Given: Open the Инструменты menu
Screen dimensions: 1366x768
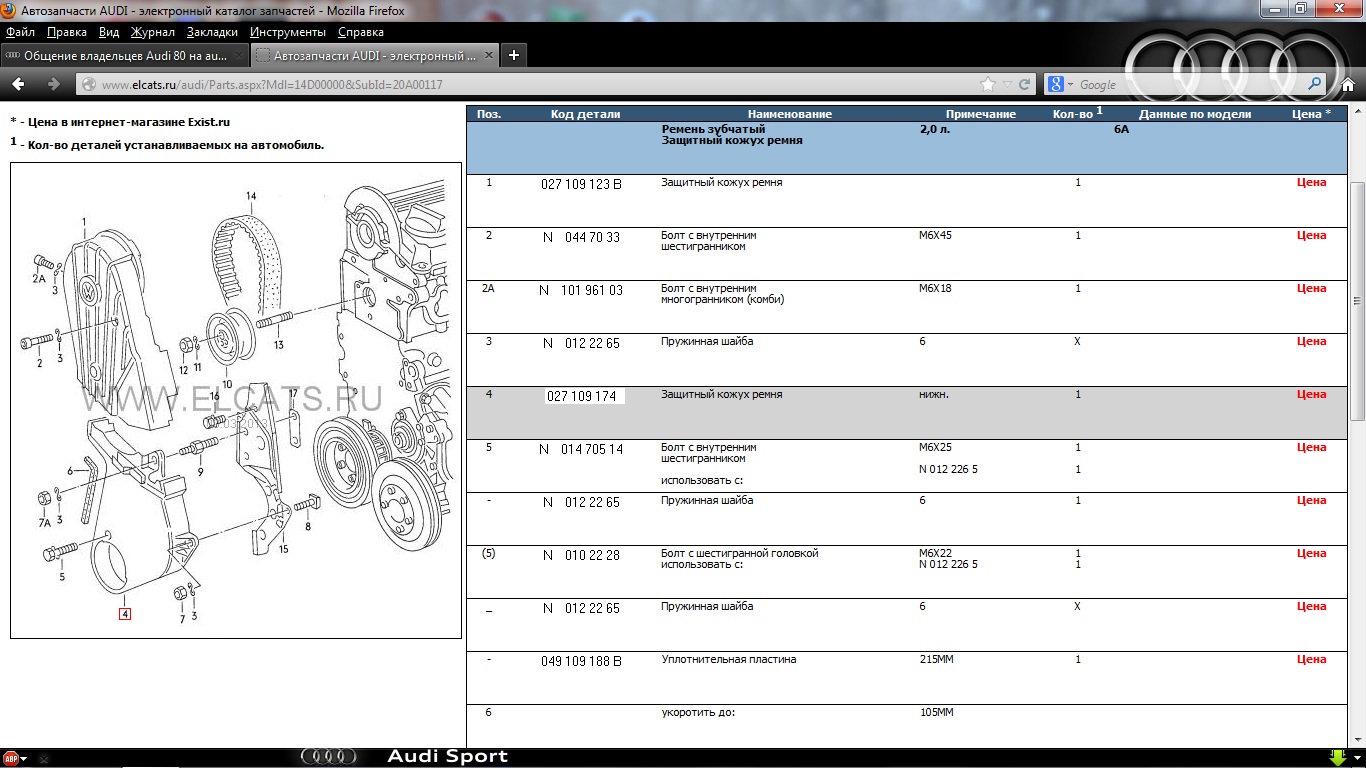Looking at the screenshot, I should [x=288, y=32].
